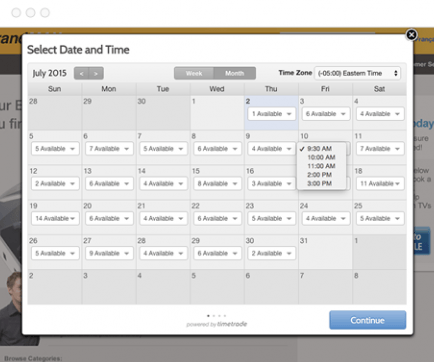Open July 27 '9 Available' dropdown
Image resolution: width=434 pixels, height=362 pixels.
coord(109,253)
